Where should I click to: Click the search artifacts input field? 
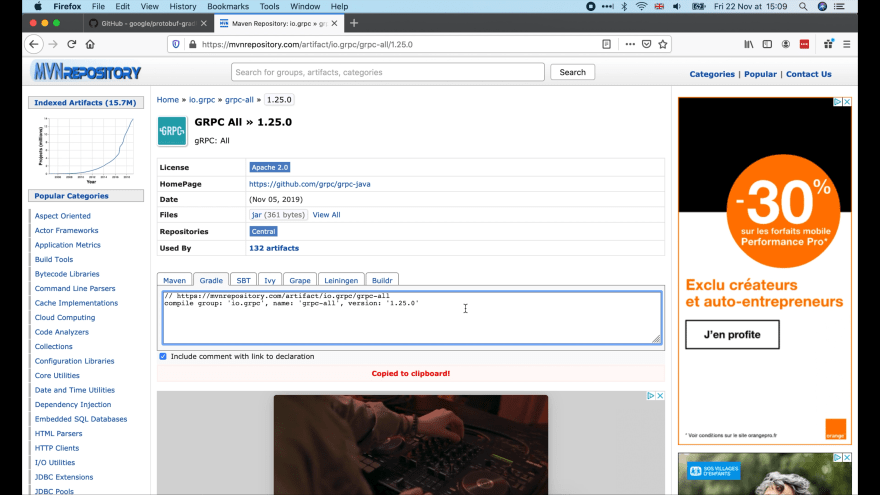click(x=387, y=72)
